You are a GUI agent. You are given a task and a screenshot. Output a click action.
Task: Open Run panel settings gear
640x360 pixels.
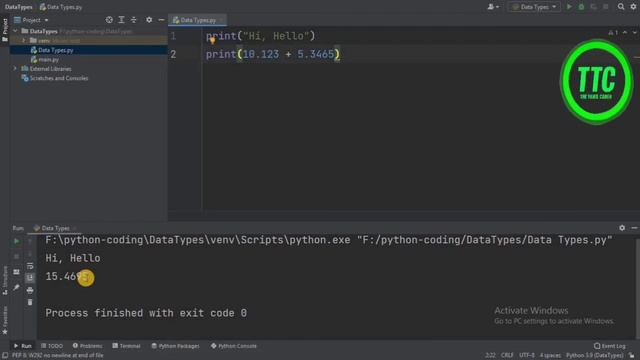point(622,228)
